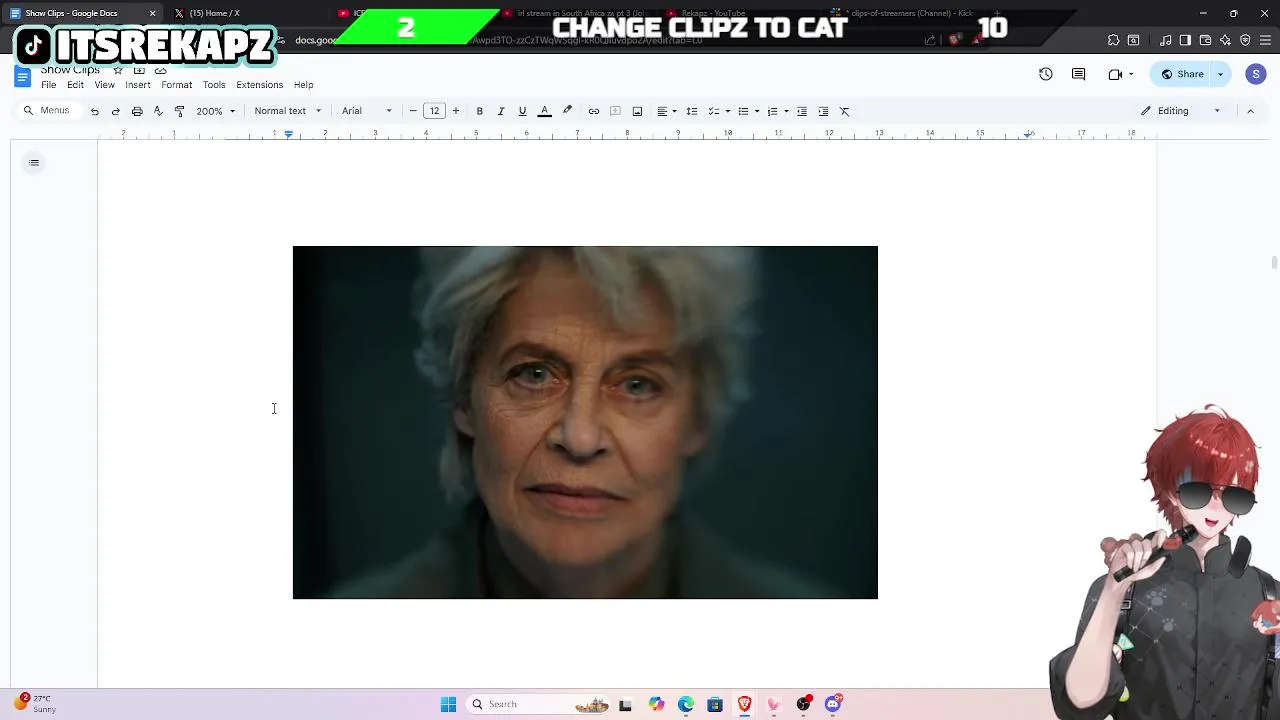
Task: Increase font size with plus button
Action: (x=456, y=111)
